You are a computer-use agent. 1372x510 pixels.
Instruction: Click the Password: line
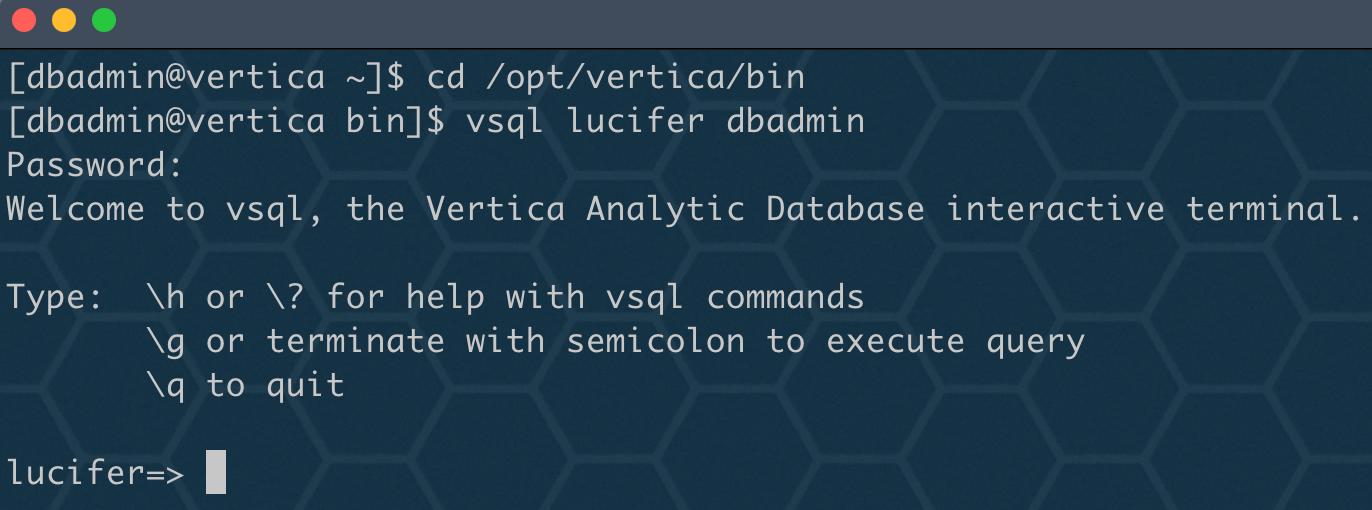(96, 165)
